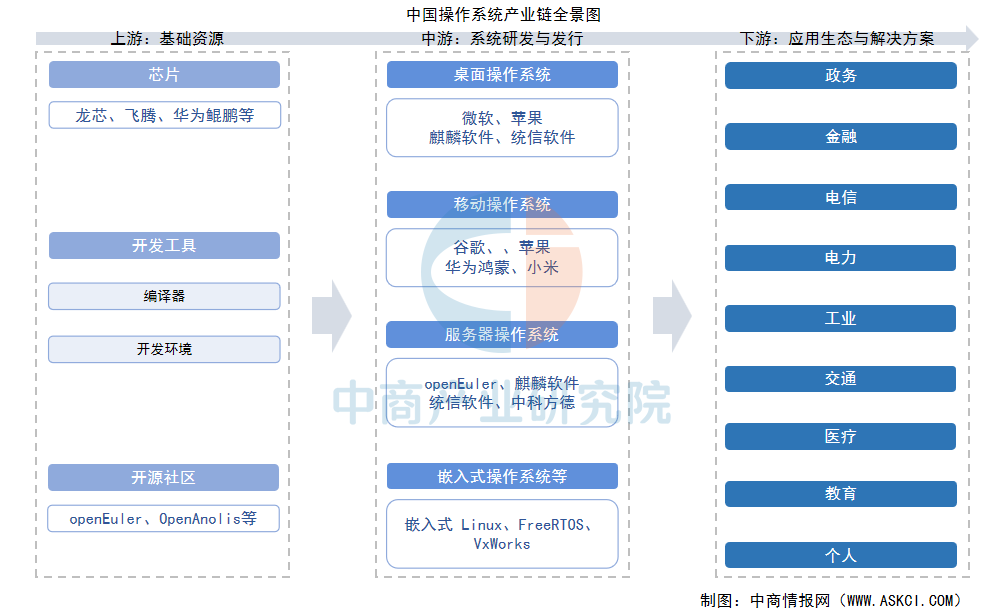Click the 桌面操作系统 header
This screenshot has width=1005, height=614.
[502, 74]
